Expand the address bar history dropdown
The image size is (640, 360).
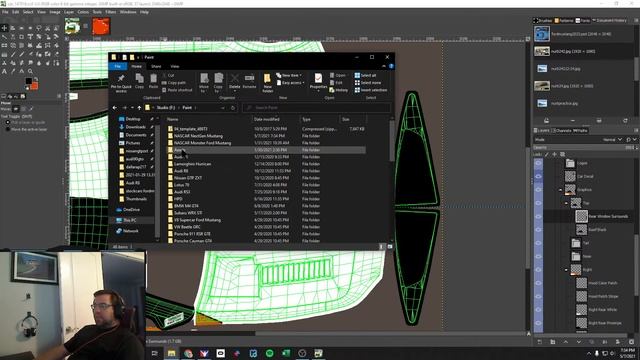223,108
